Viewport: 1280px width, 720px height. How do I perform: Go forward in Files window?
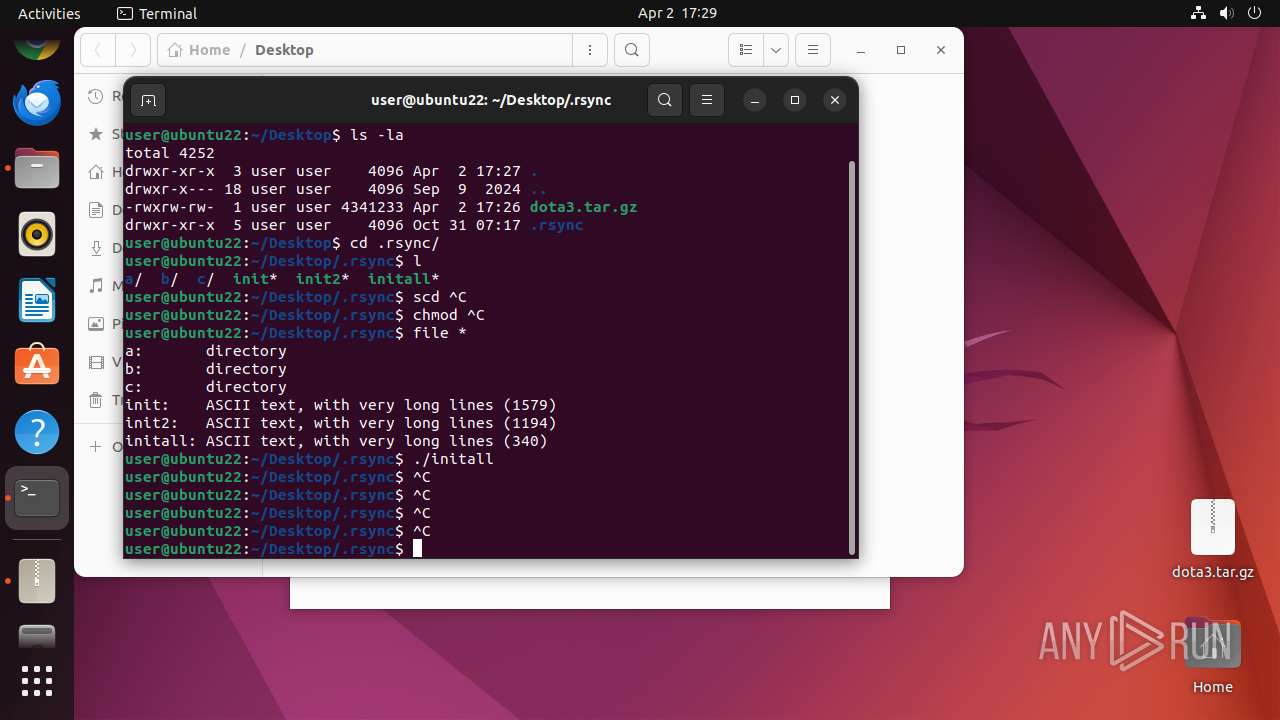(133, 50)
